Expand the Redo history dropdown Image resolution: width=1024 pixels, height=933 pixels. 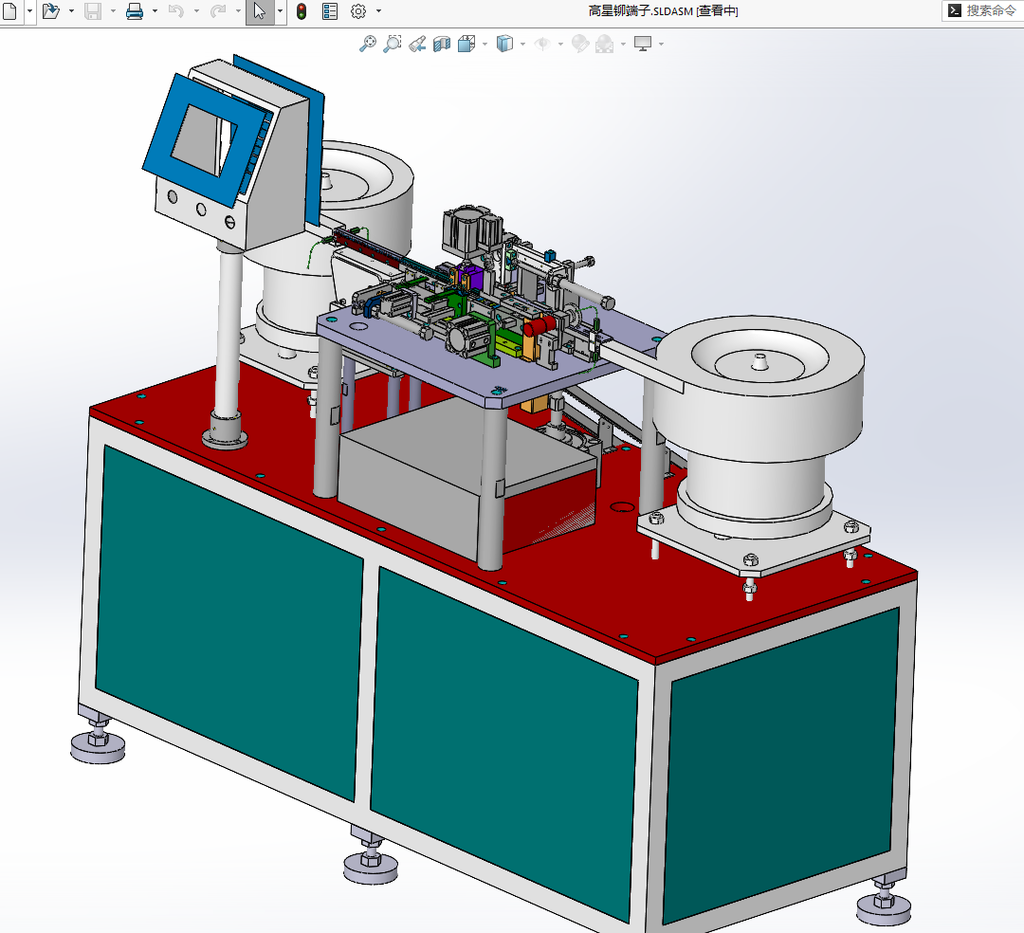pos(238,11)
